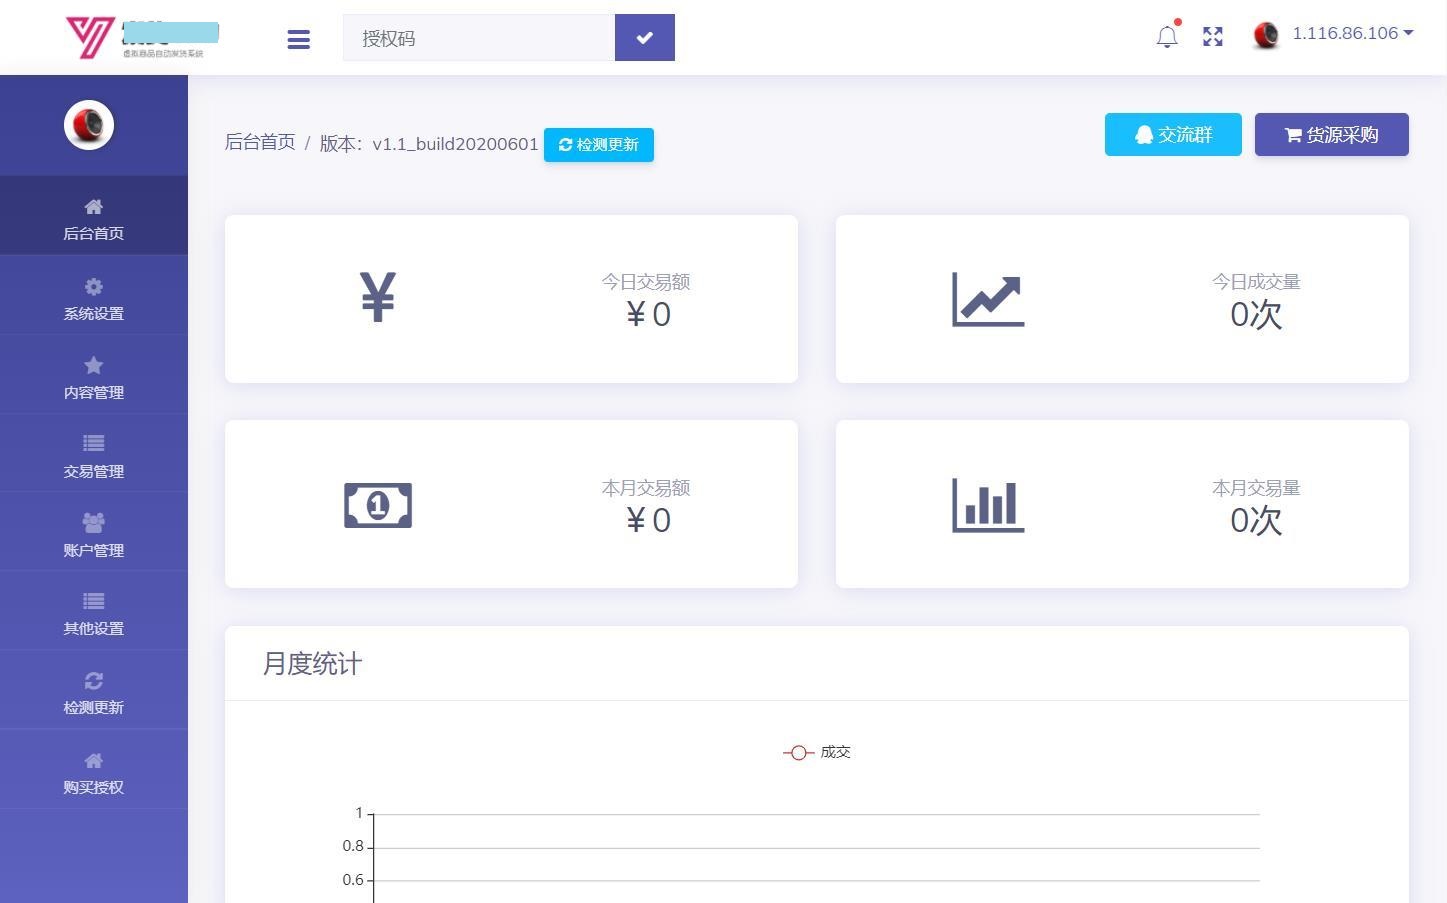Click the 检测更新 button beside version

point(598,145)
